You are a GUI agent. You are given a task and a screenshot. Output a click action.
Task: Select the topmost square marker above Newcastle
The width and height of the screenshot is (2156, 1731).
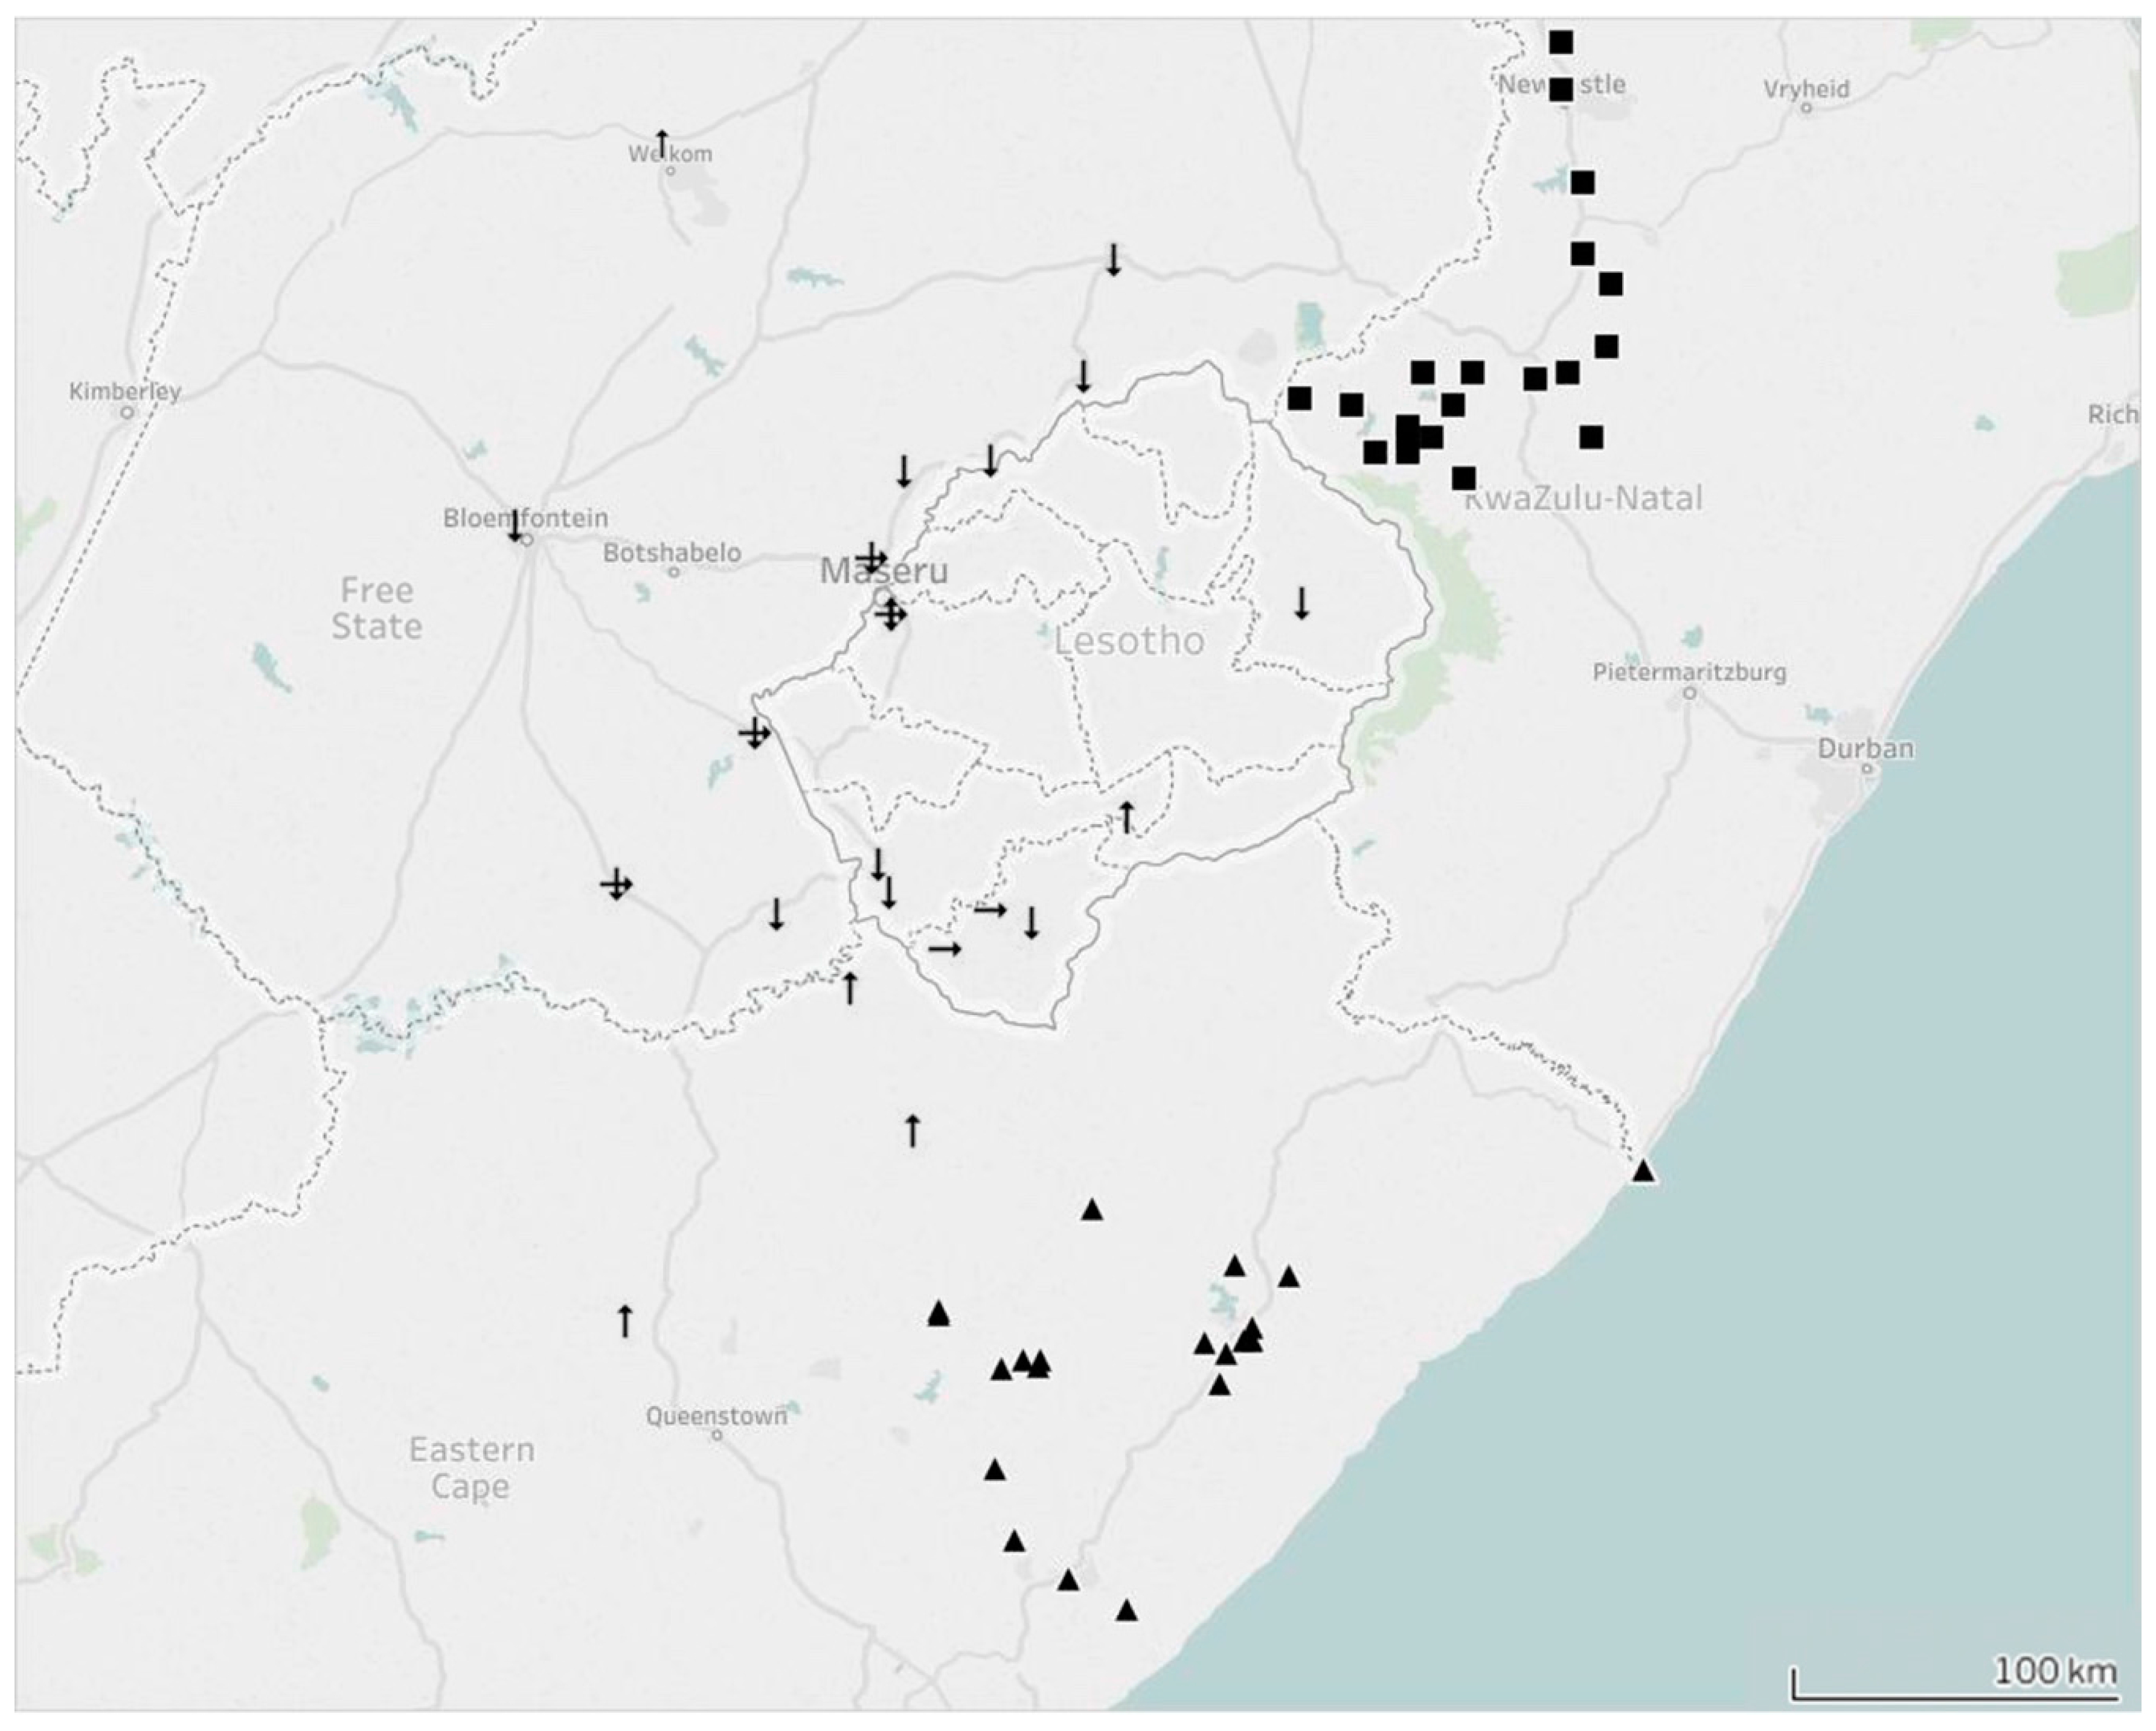point(1561,42)
